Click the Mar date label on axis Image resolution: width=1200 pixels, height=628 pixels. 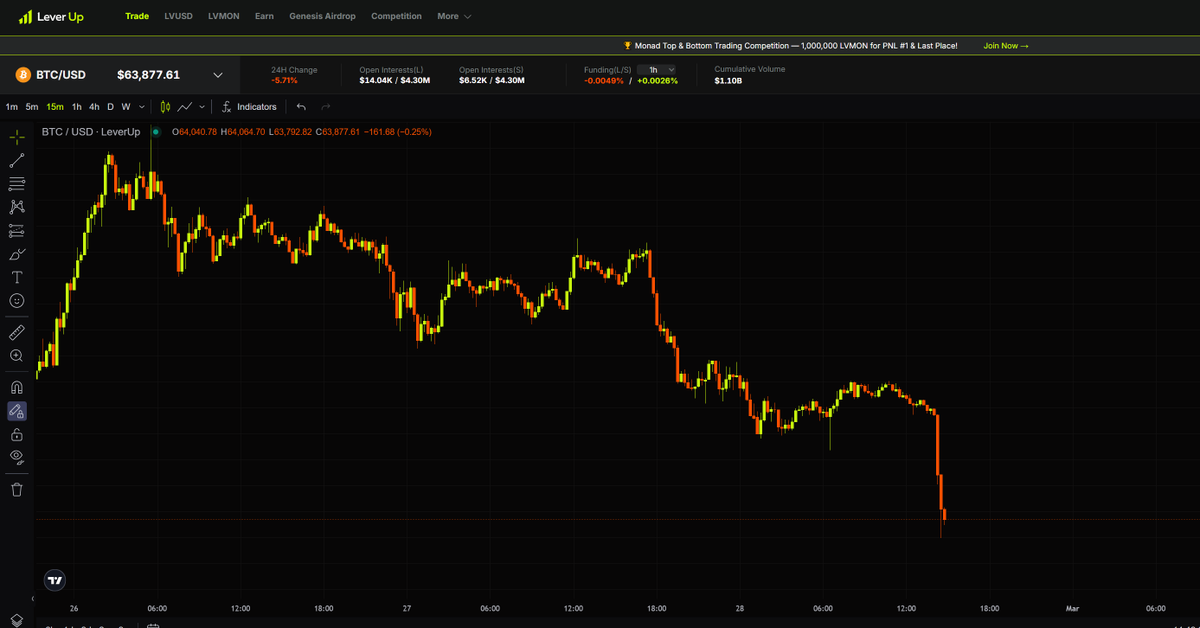click(x=1072, y=608)
